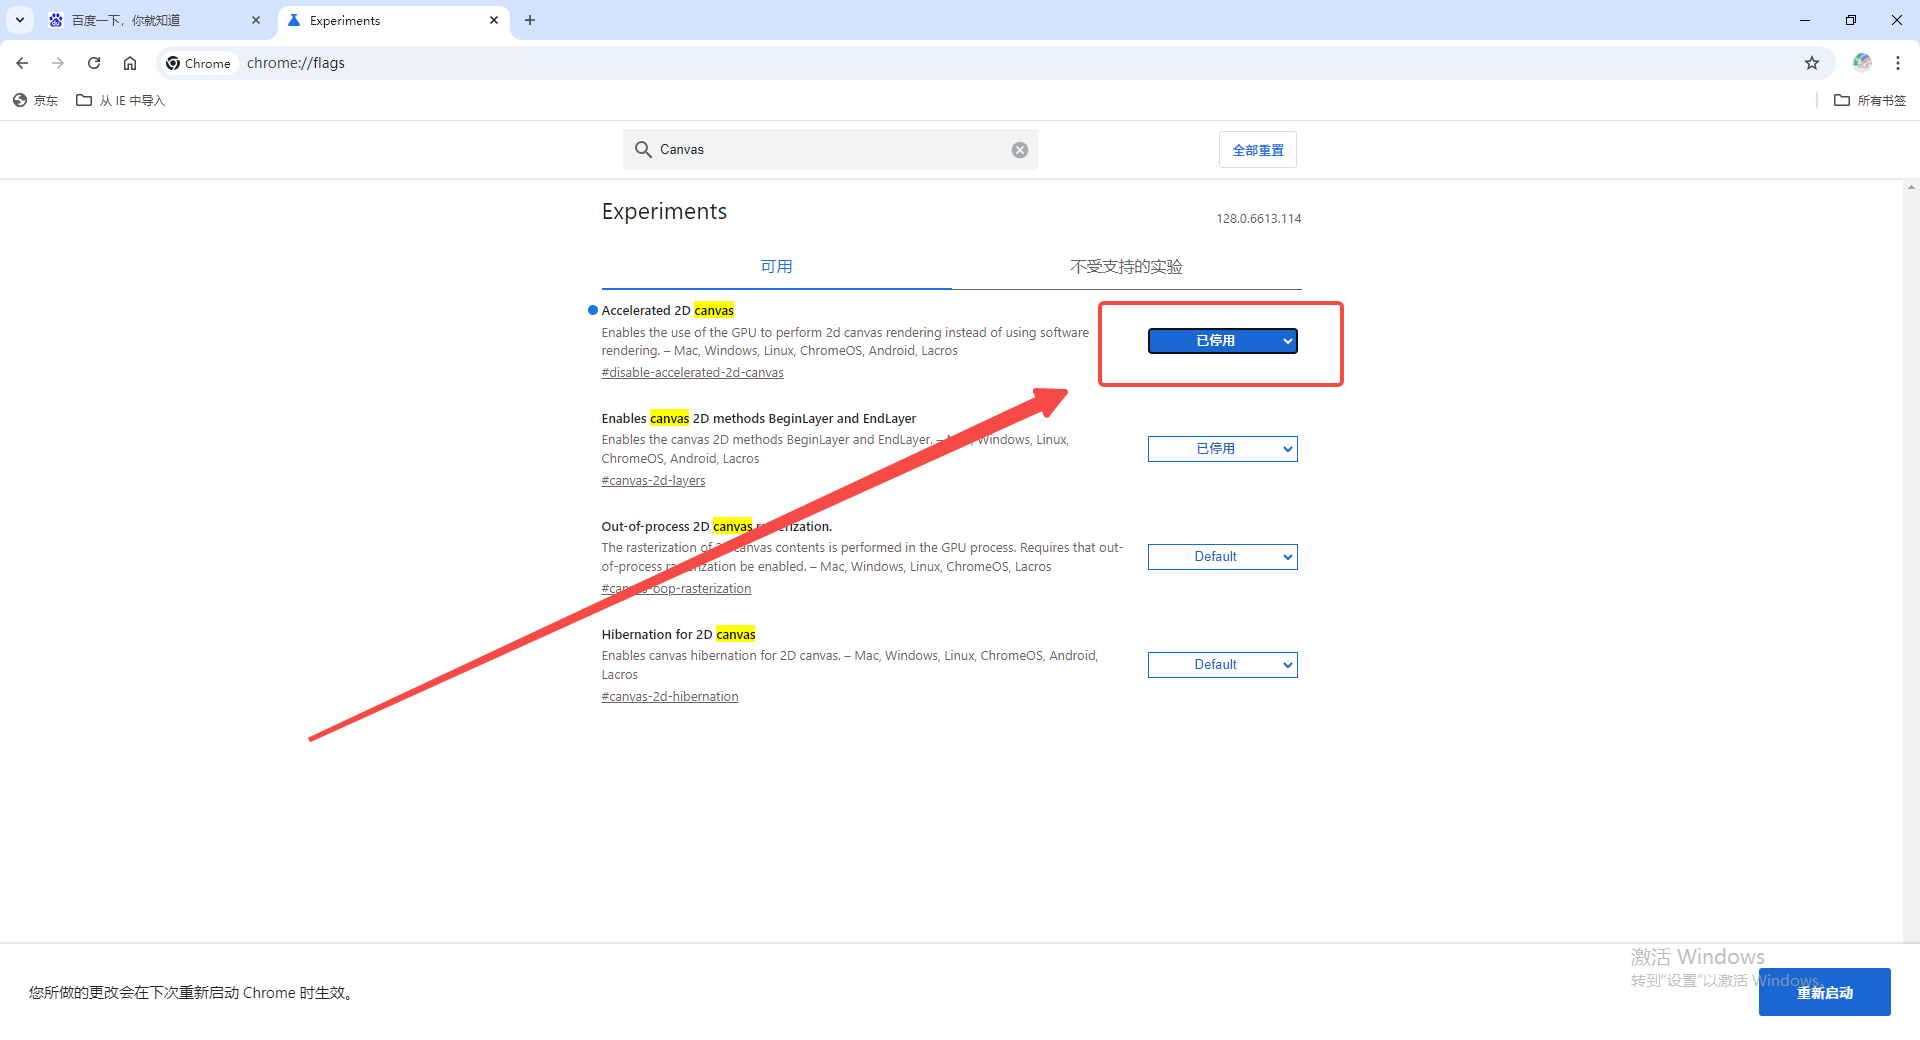1920x1040 pixels.
Task: Focus the flags search field
Action: pyautogui.click(x=830, y=150)
